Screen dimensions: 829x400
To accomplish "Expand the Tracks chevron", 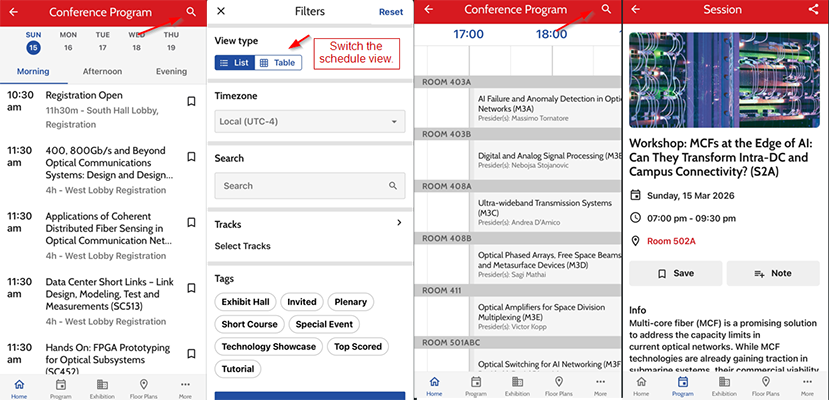I will (399, 223).
